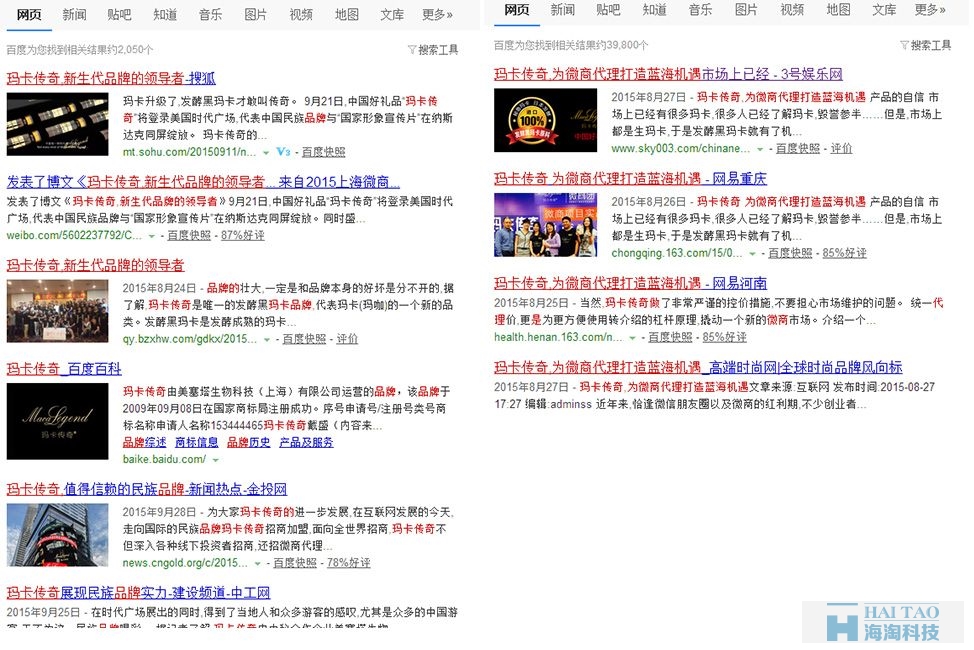Expand the dropdown arrow after mt.sohu.com URL
The height and width of the screenshot is (650, 974).
pyautogui.click(x=266, y=152)
